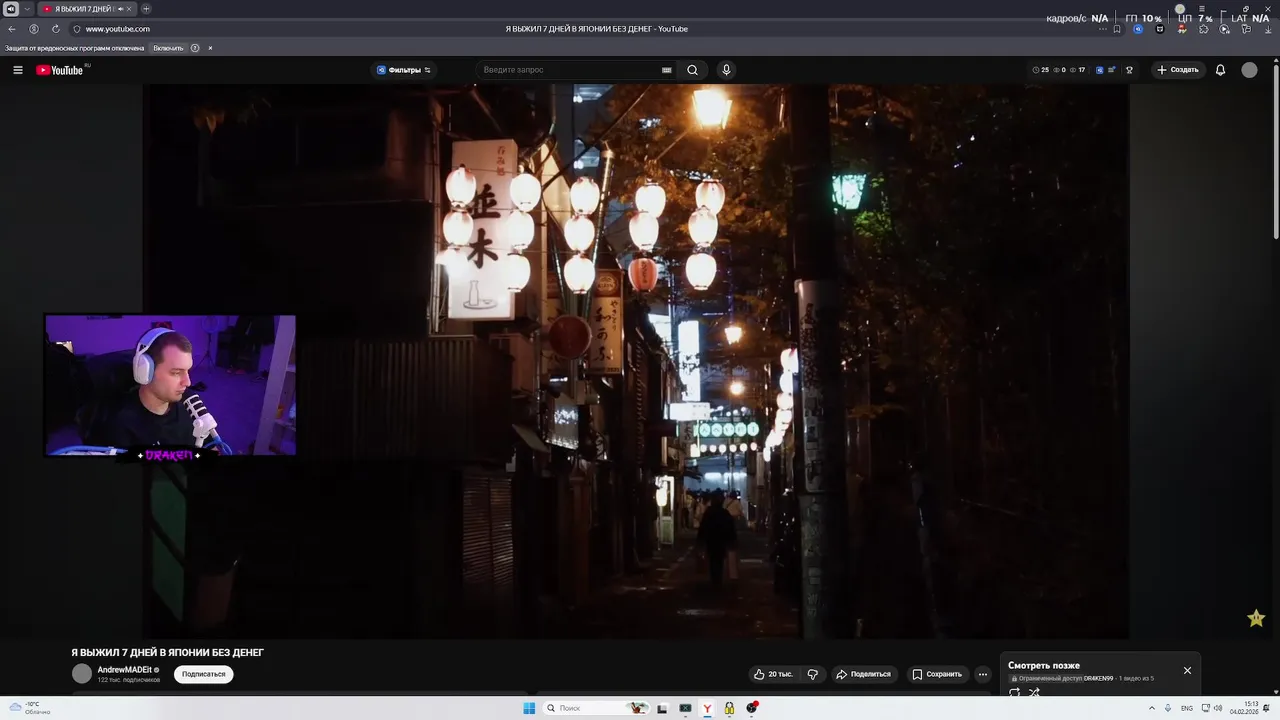Open more actions three-dots beside Сохранить

[983, 674]
